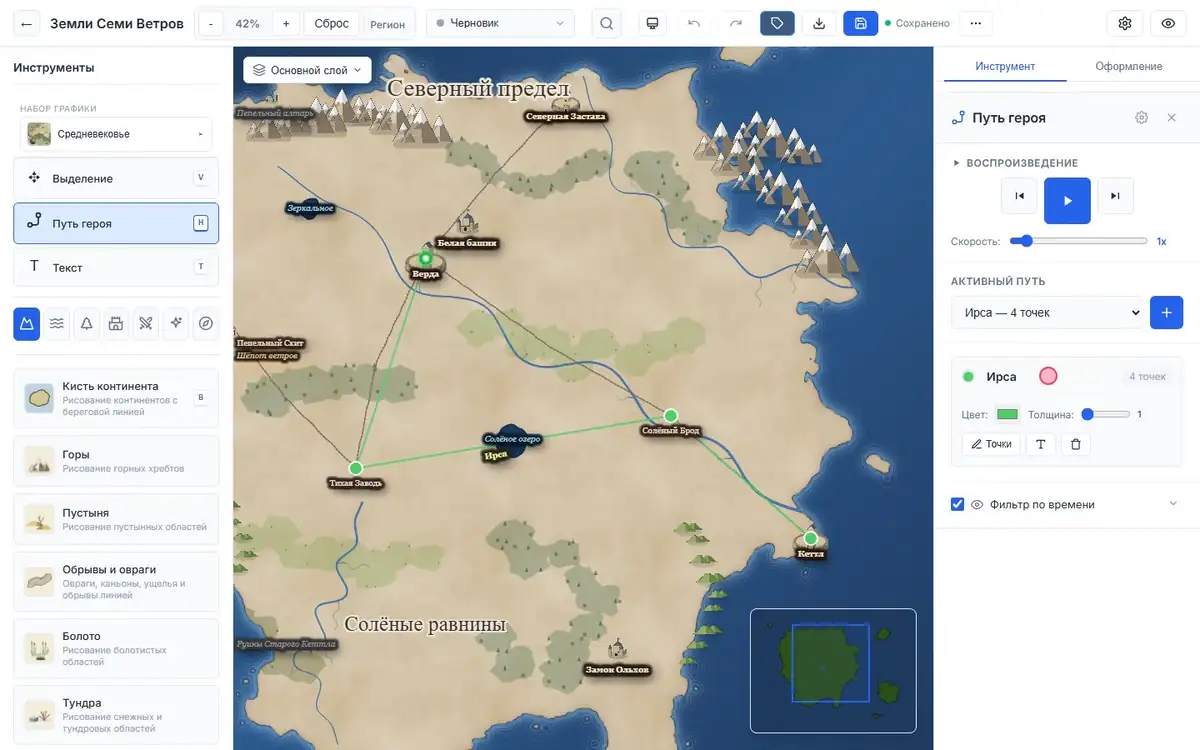Open the green Цвет color swatch

pyautogui.click(x=1007, y=414)
